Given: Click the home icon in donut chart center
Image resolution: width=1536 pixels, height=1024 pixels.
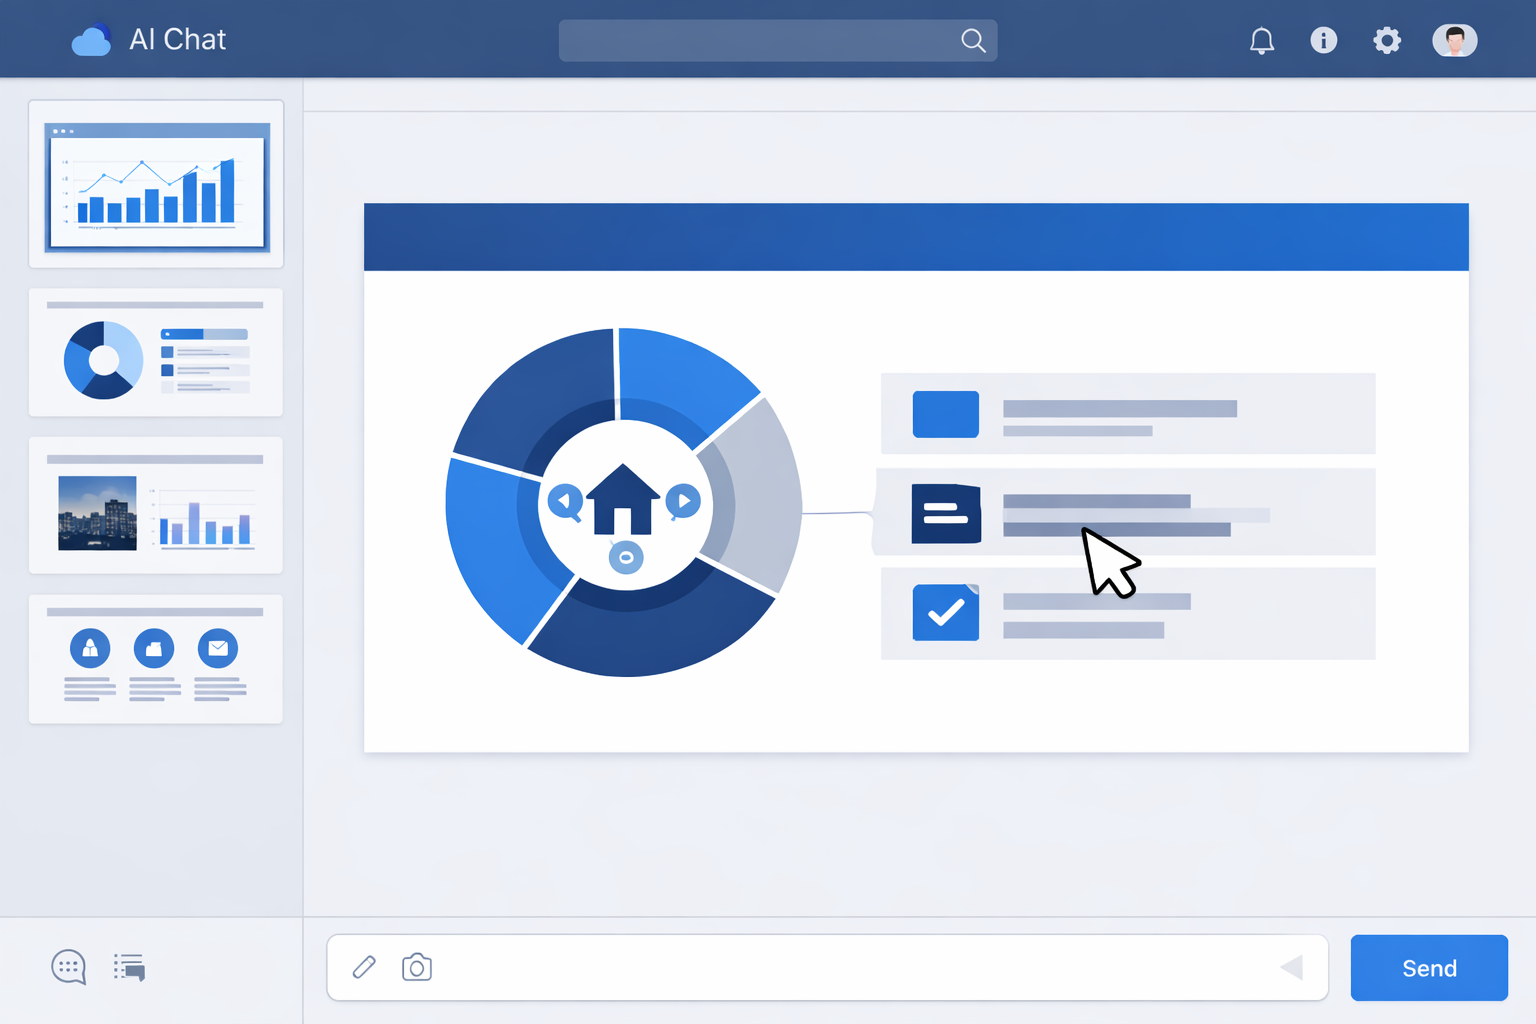Looking at the screenshot, I should [623, 499].
